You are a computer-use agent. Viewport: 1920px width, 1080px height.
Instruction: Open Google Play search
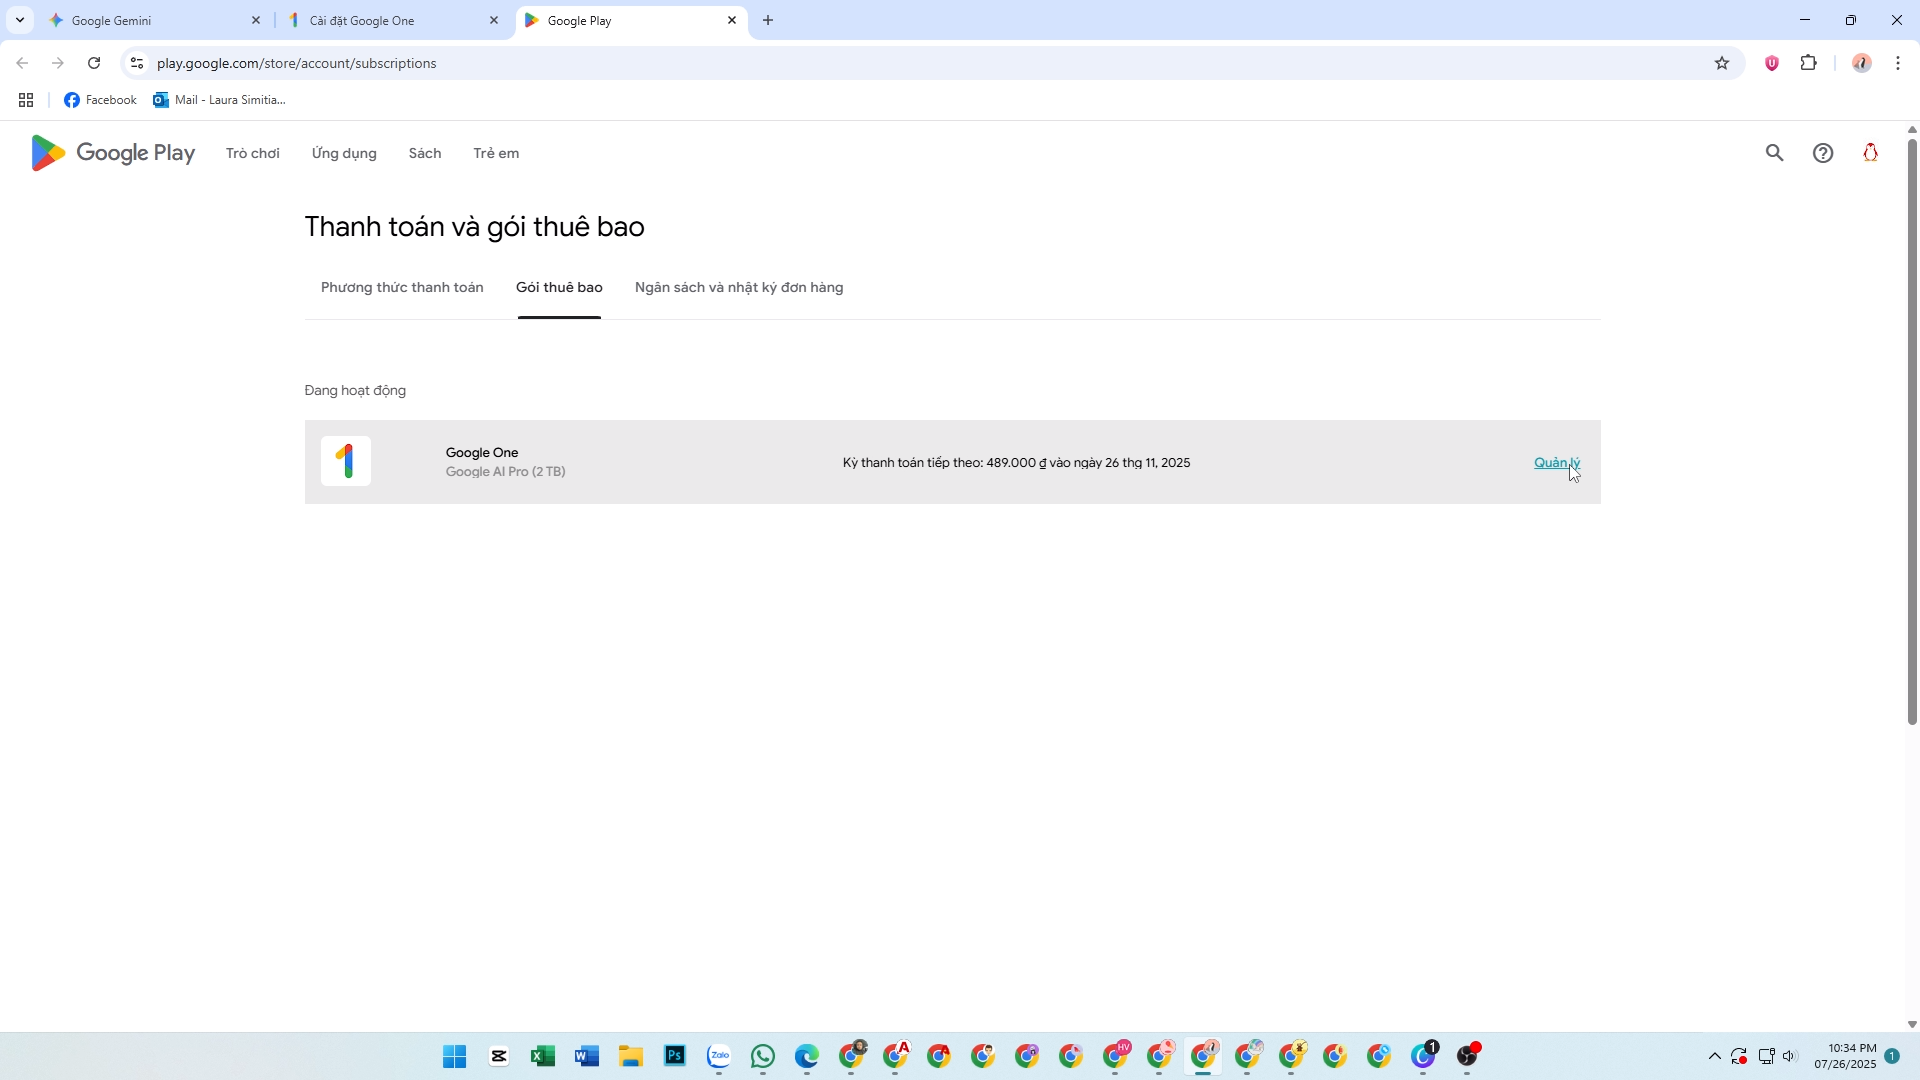(x=1774, y=153)
